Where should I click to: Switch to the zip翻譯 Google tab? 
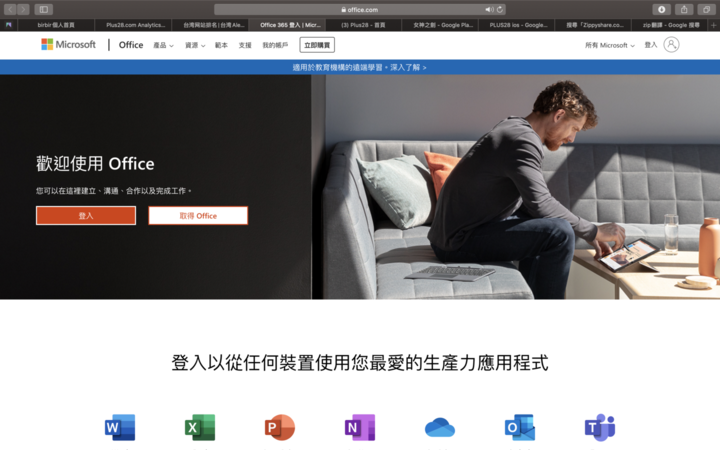[670, 25]
